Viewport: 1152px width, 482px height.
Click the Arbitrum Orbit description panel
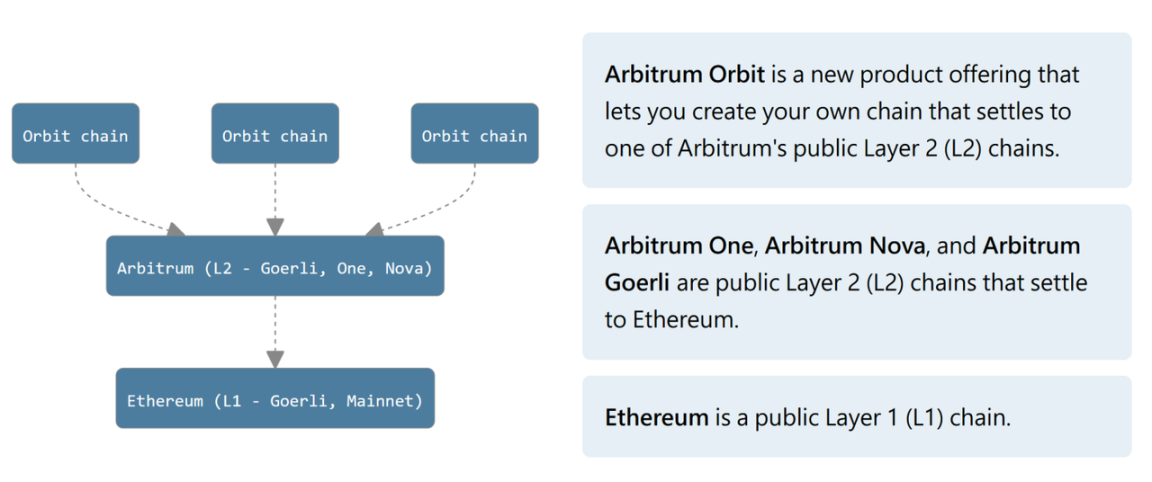857,110
